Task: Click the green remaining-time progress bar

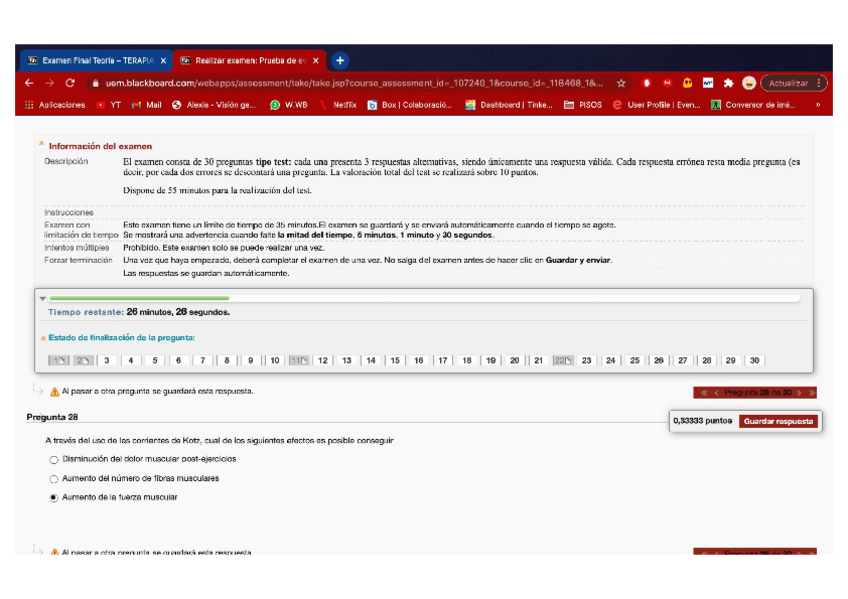Action: [139, 298]
